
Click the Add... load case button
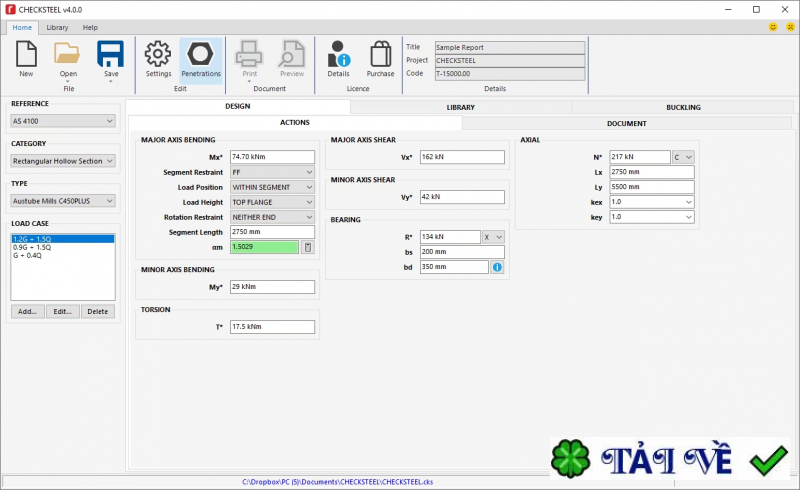[27, 311]
